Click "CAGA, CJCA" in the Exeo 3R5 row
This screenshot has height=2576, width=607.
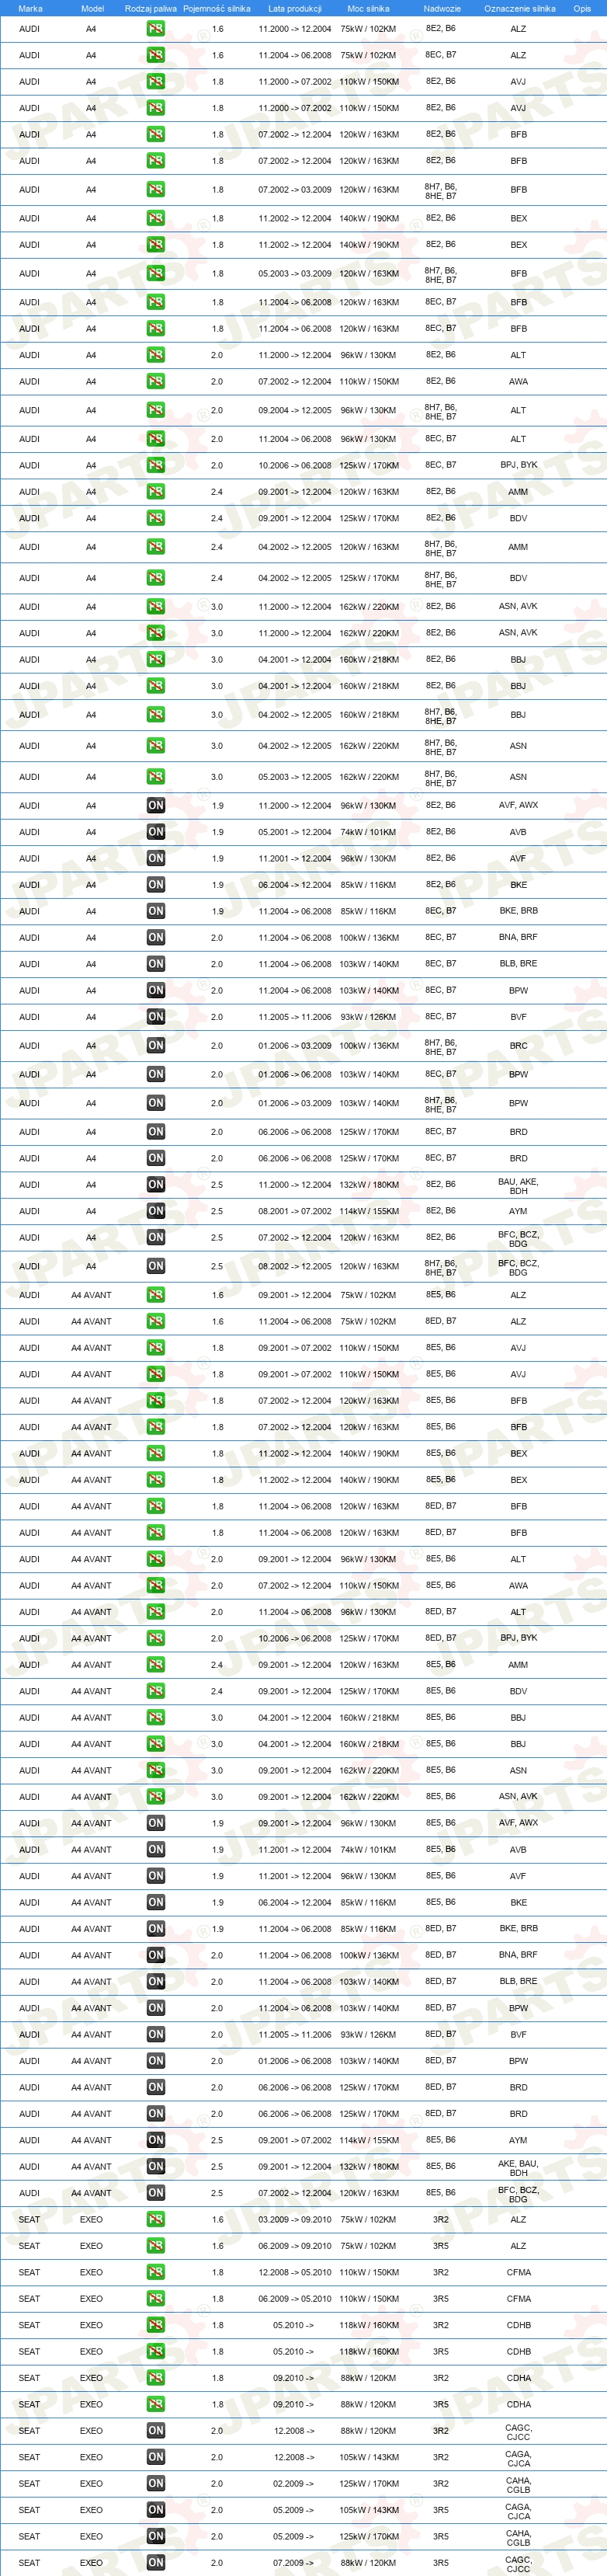point(518,2512)
